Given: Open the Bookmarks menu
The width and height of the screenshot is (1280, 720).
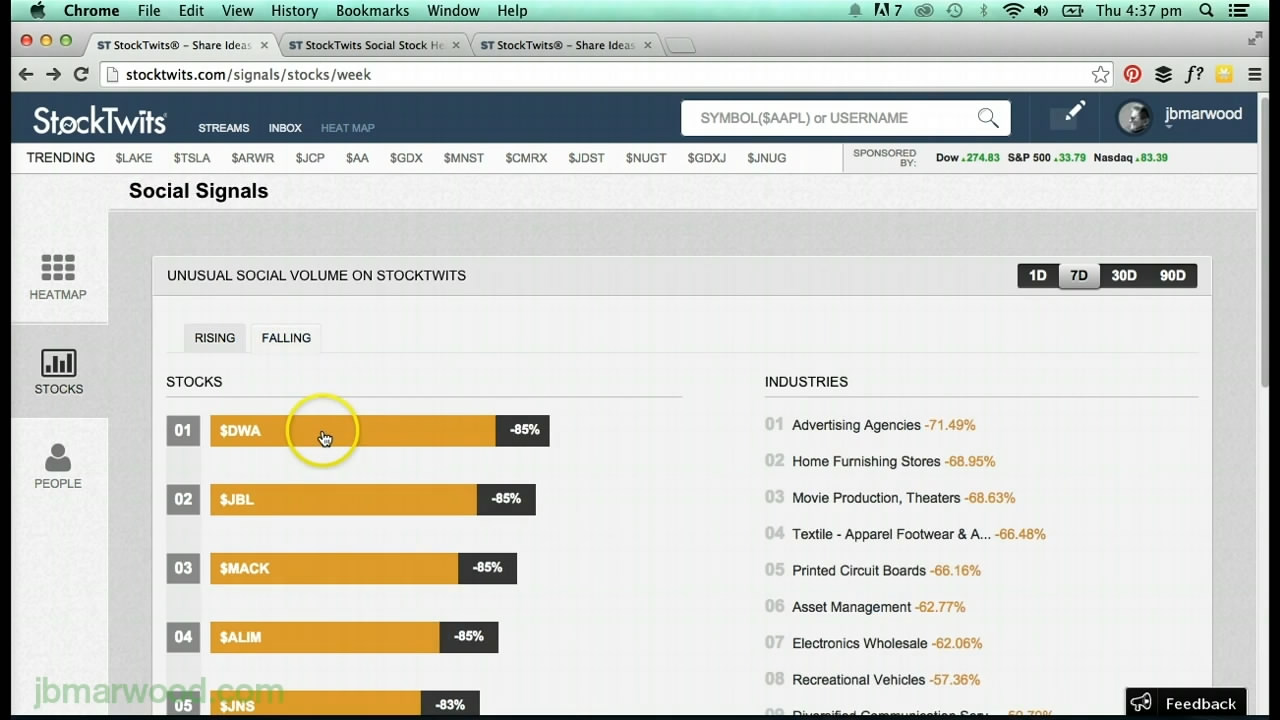Looking at the screenshot, I should click(372, 11).
